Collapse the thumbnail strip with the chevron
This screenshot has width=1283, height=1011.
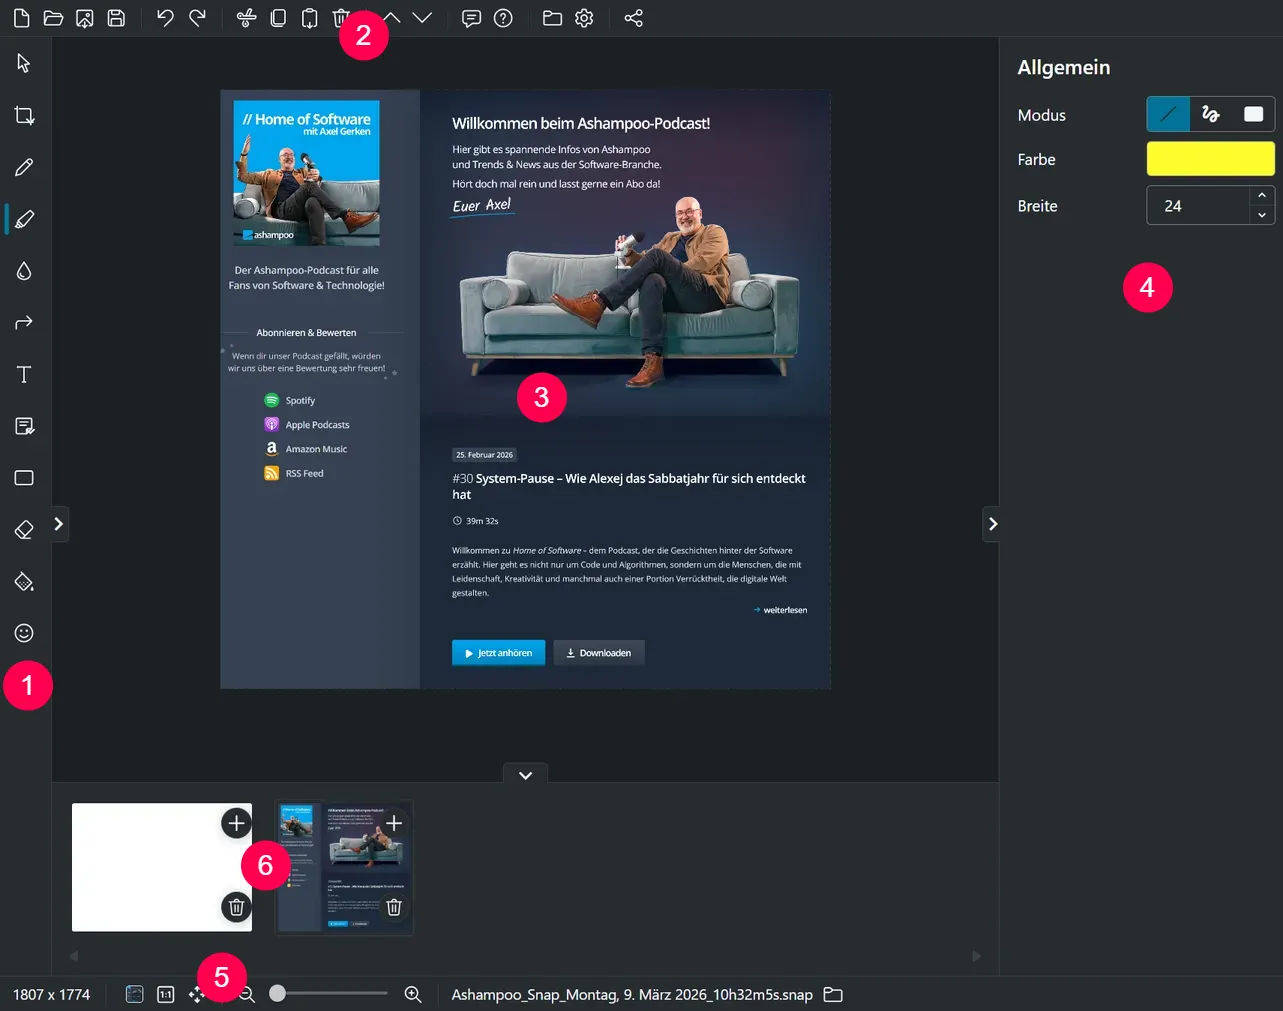pos(525,774)
